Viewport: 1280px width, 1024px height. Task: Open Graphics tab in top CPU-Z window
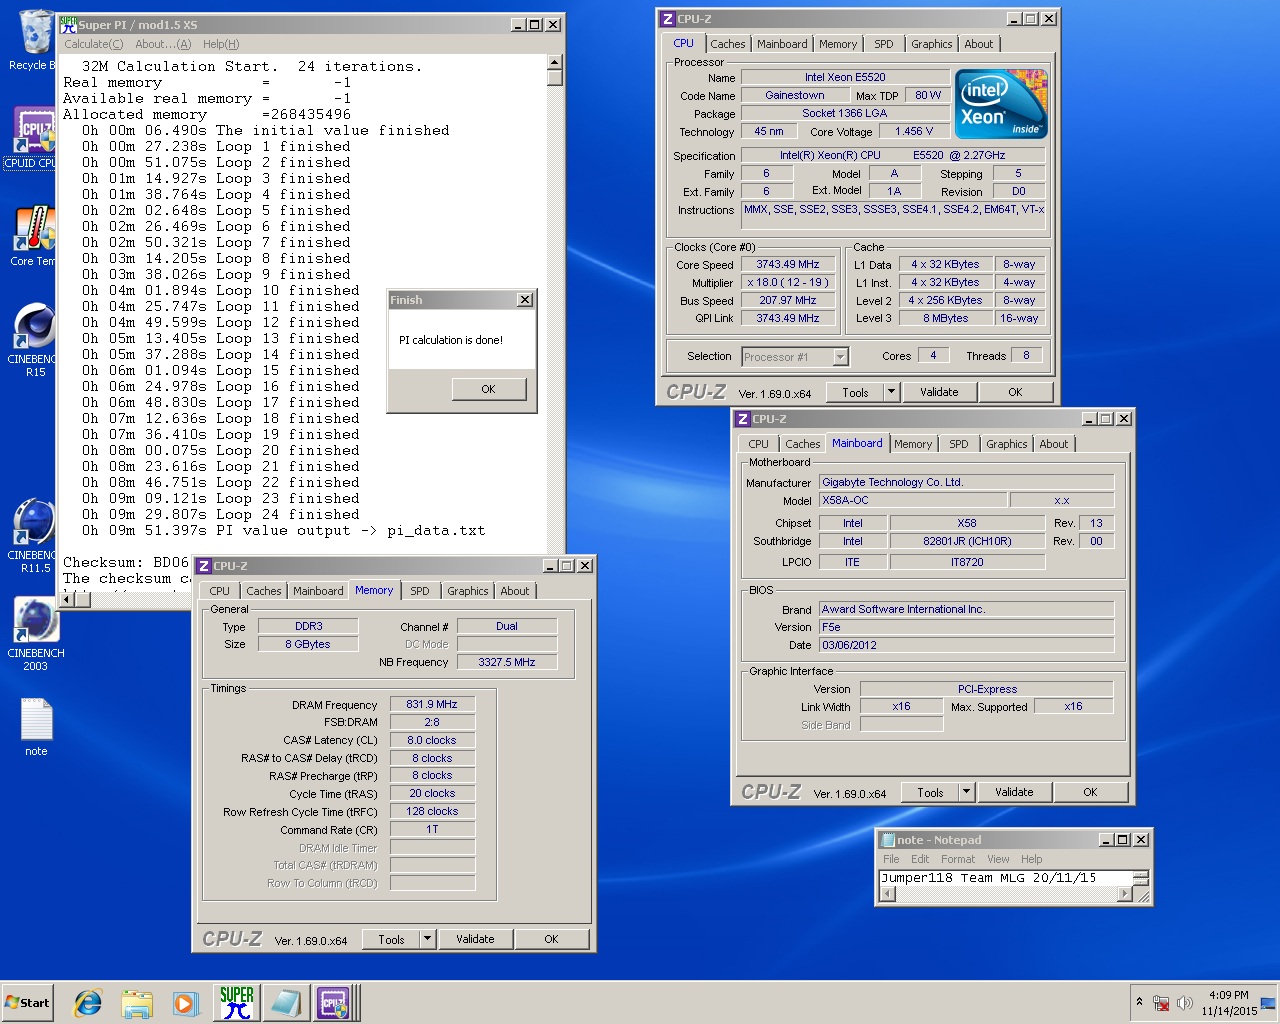[x=931, y=44]
